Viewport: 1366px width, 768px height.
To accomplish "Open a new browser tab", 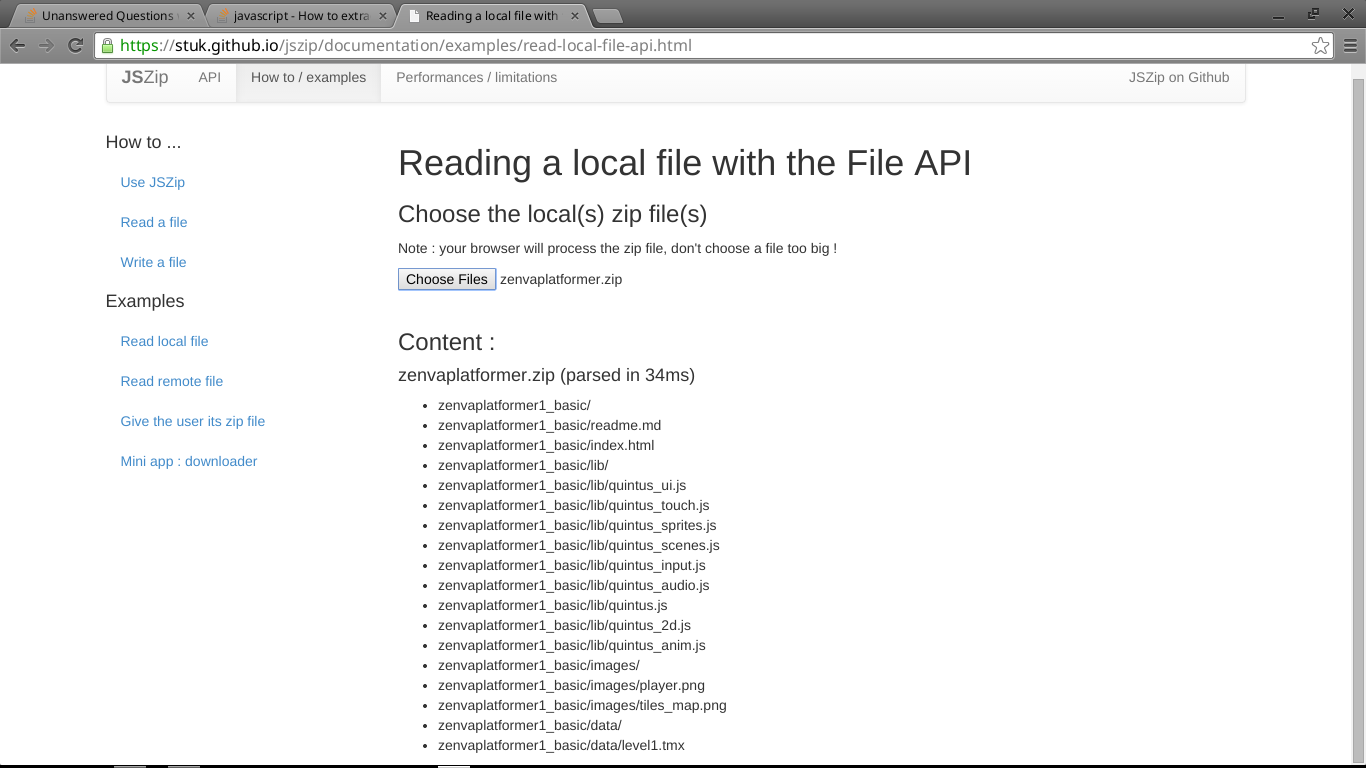I will 606,16.
